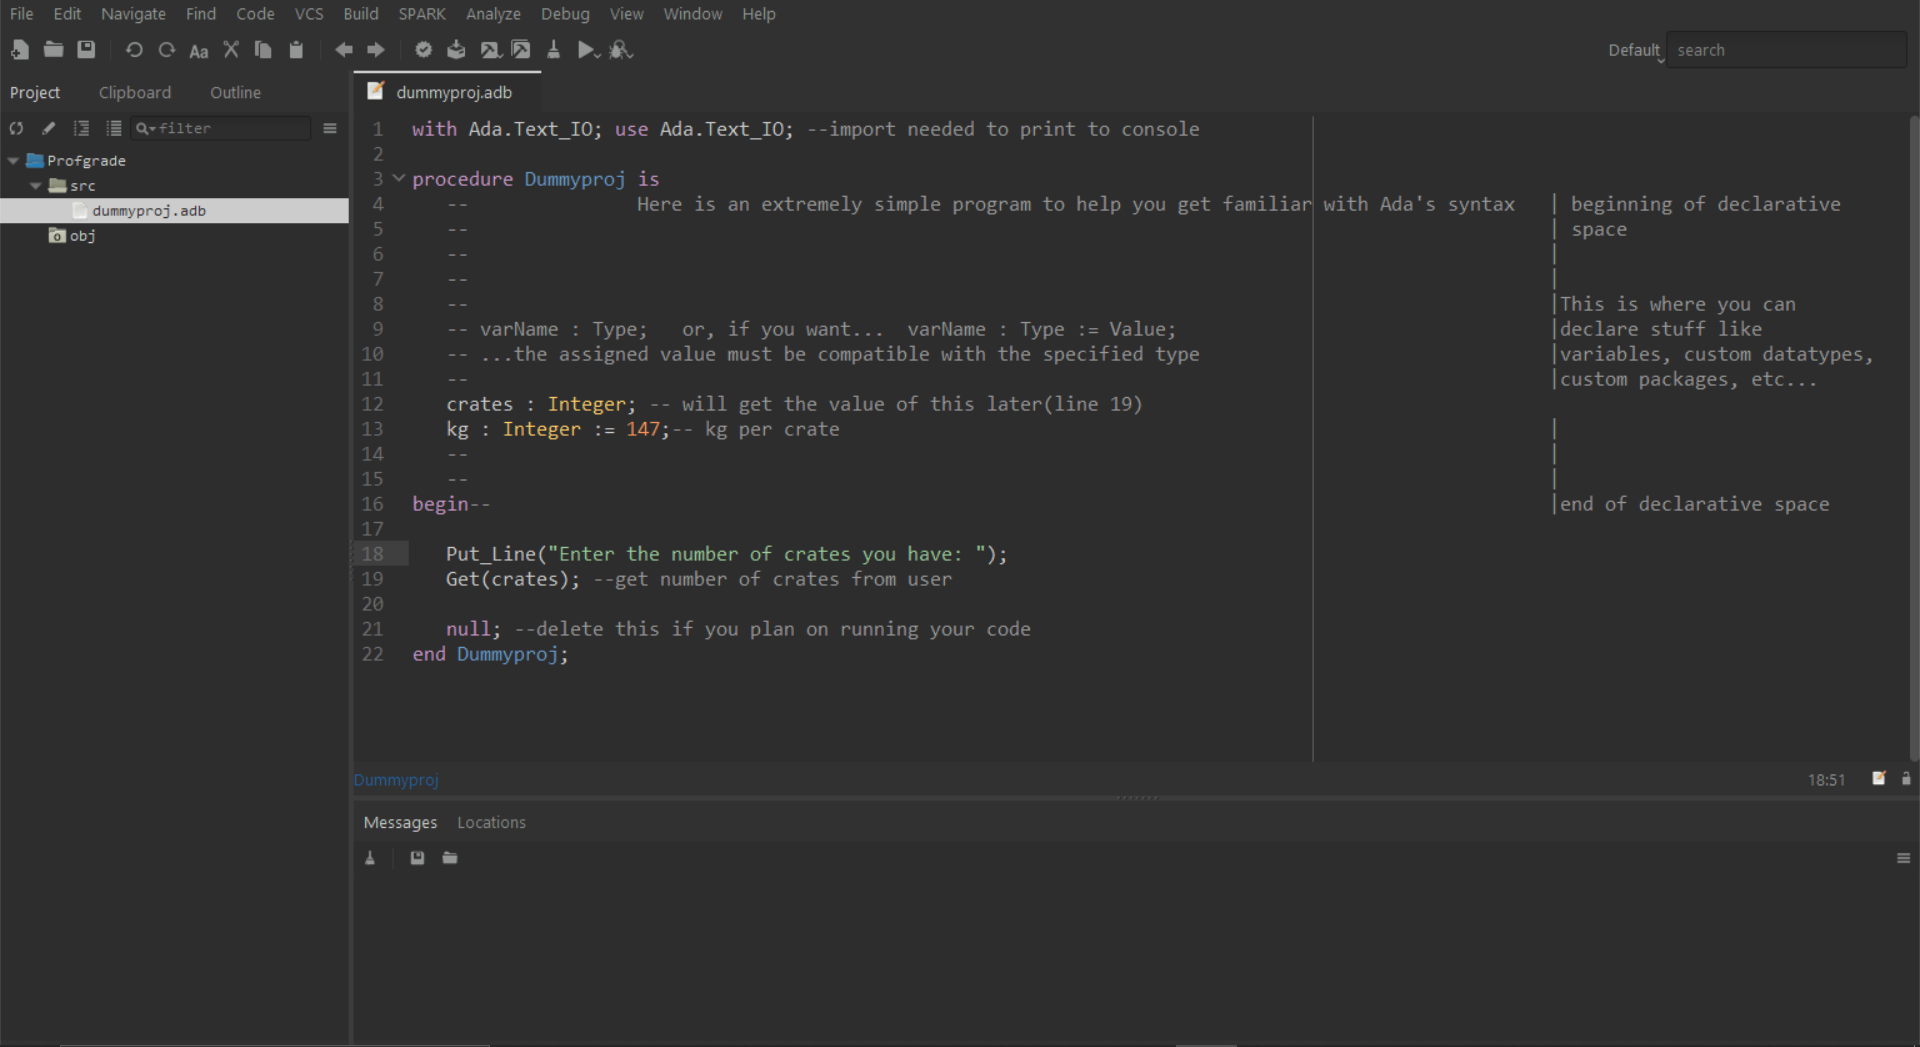Click the 18:51 cursor position in status bar
Viewport: 1920px width, 1047px height.
(1826, 780)
